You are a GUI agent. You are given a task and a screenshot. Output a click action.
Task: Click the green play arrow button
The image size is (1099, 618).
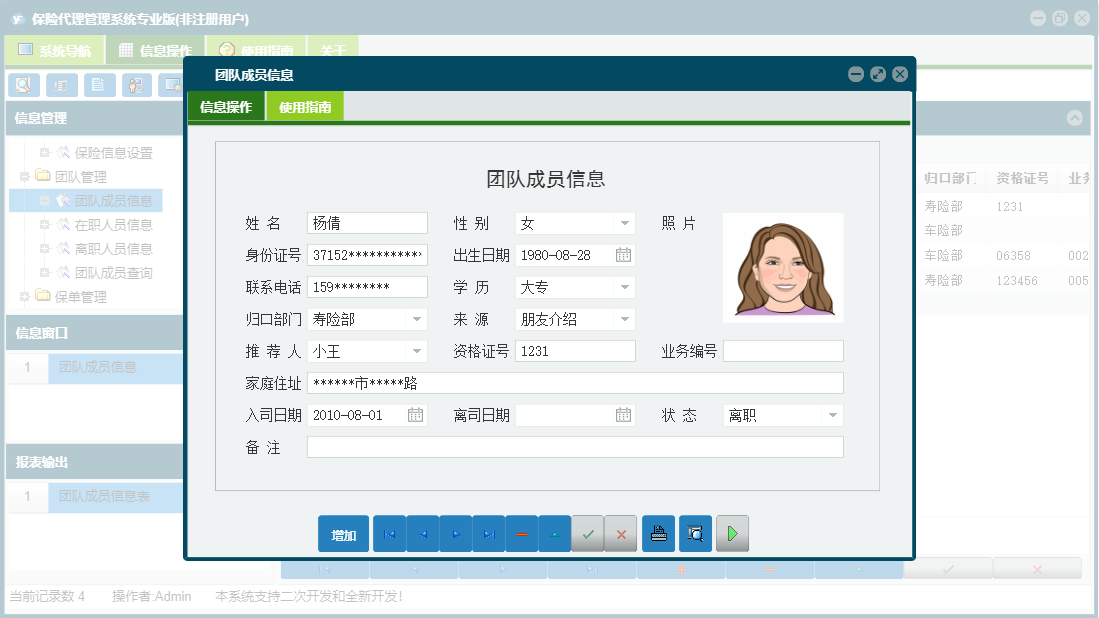[x=732, y=534]
